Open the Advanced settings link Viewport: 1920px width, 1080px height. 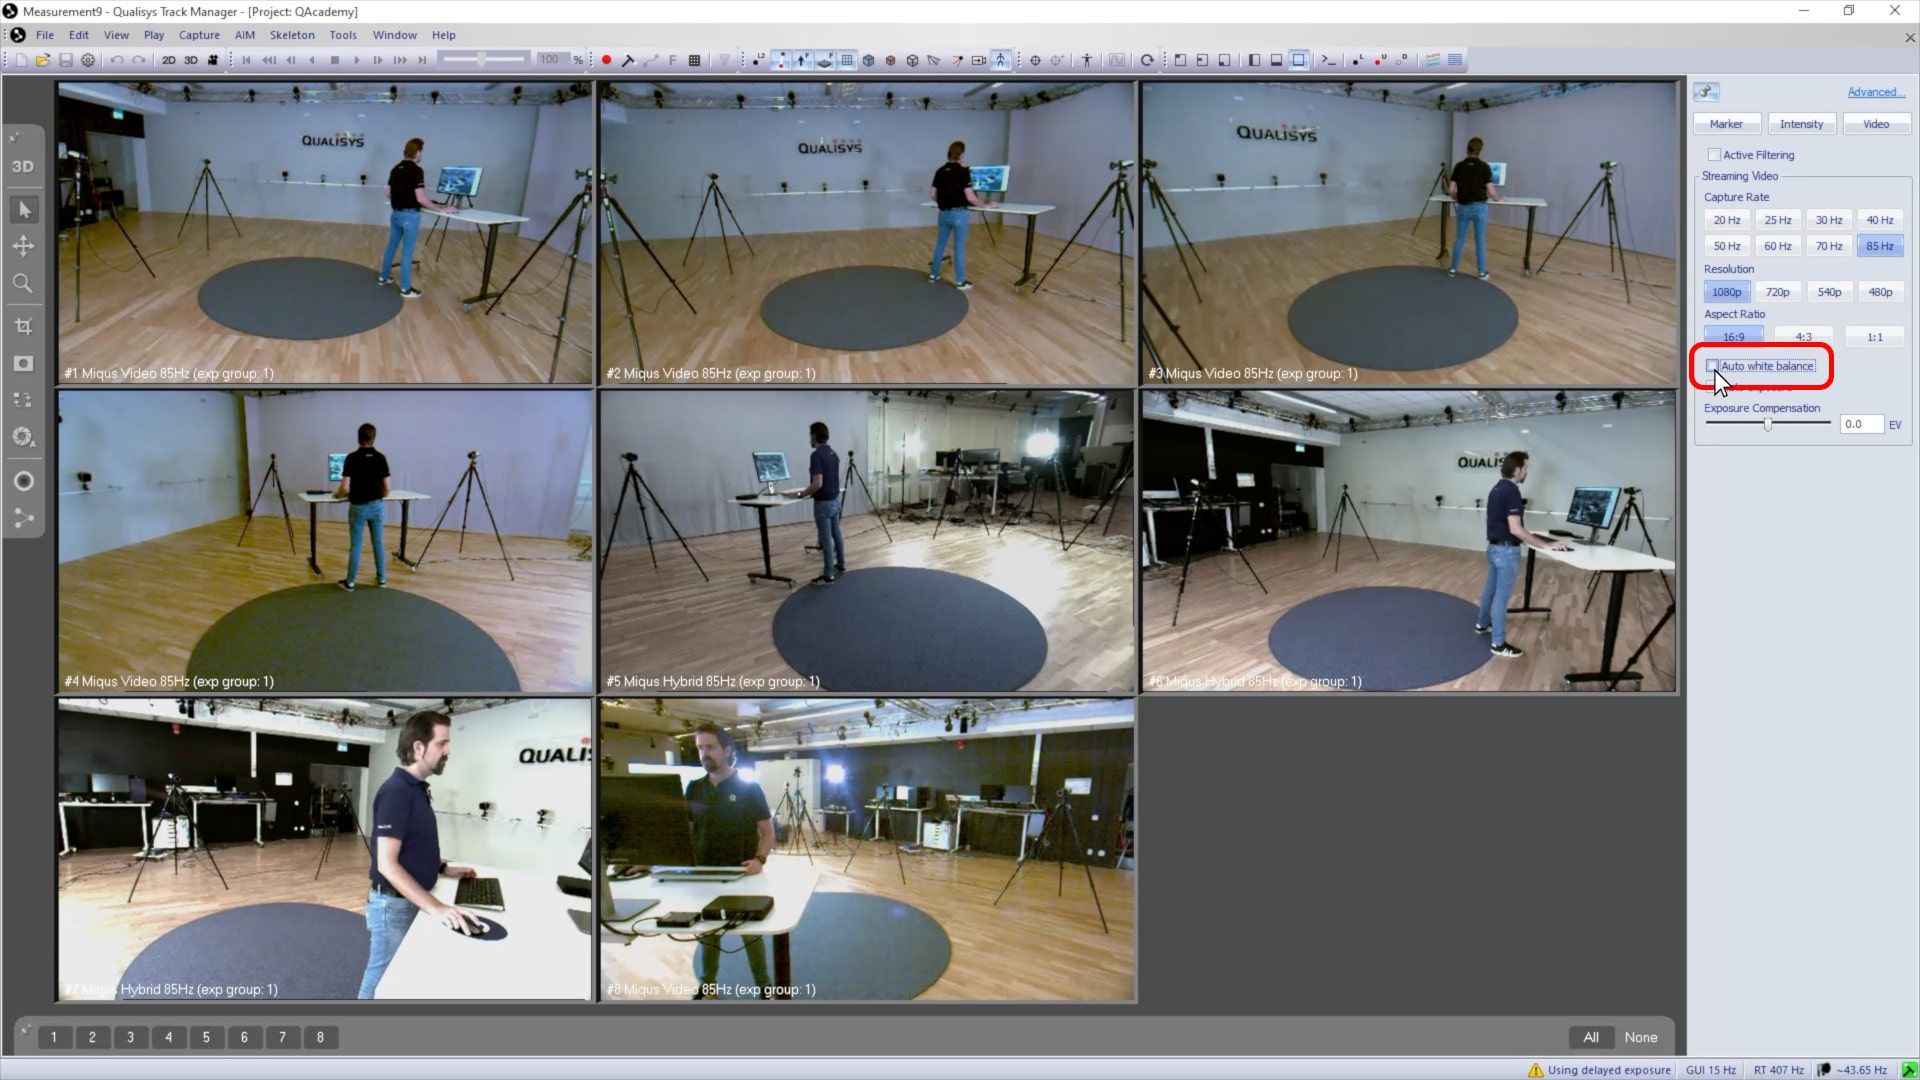pyautogui.click(x=1875, y=91)
